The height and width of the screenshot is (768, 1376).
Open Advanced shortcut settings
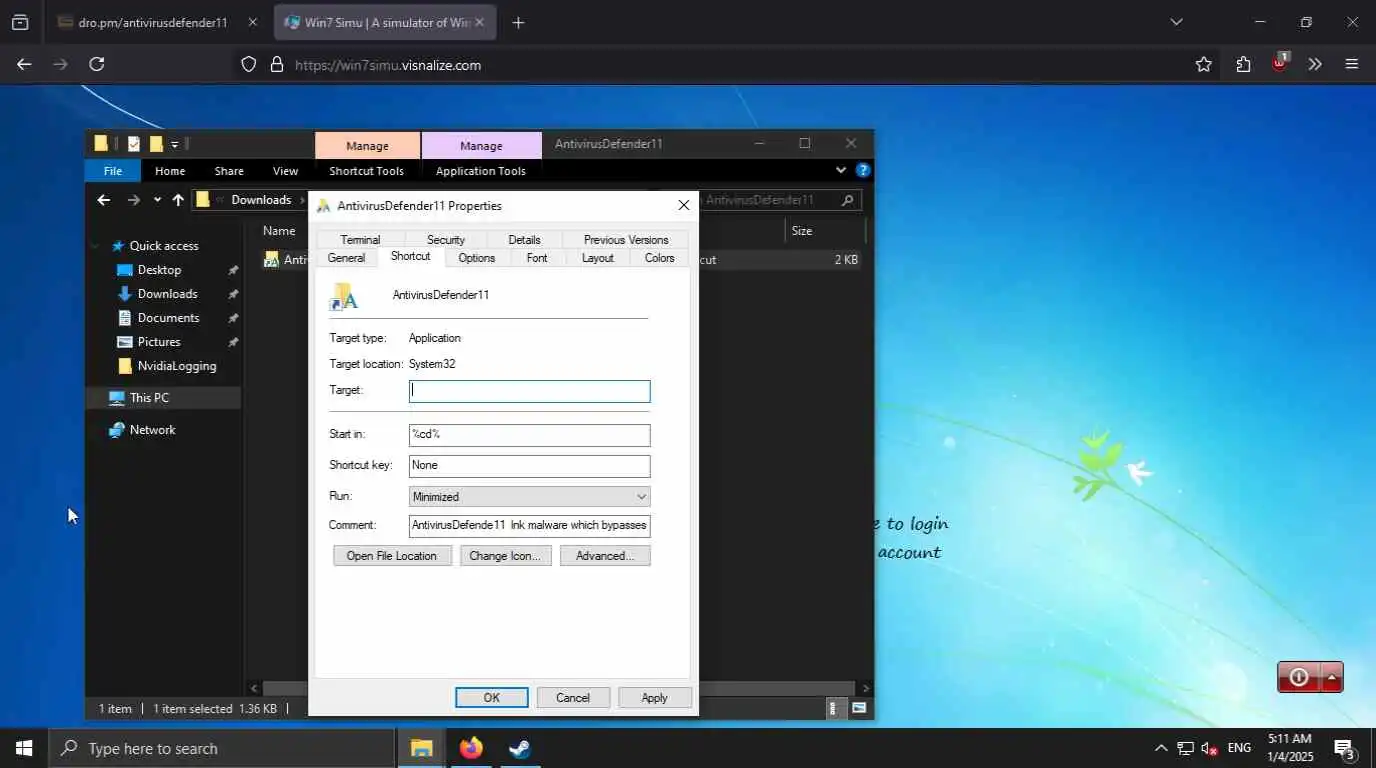pyautogui.click(x=605, y=556)
